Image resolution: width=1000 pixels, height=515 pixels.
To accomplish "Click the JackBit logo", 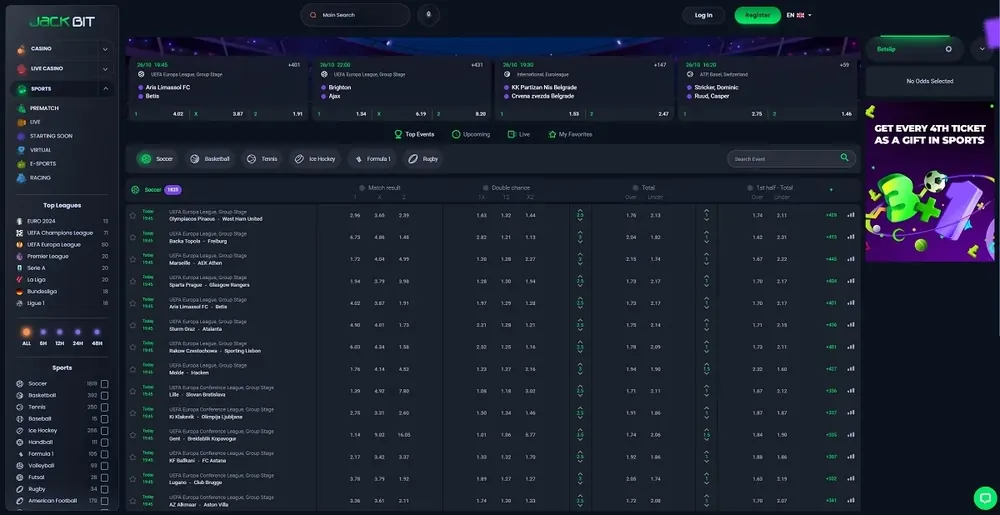I will point(62,22).
